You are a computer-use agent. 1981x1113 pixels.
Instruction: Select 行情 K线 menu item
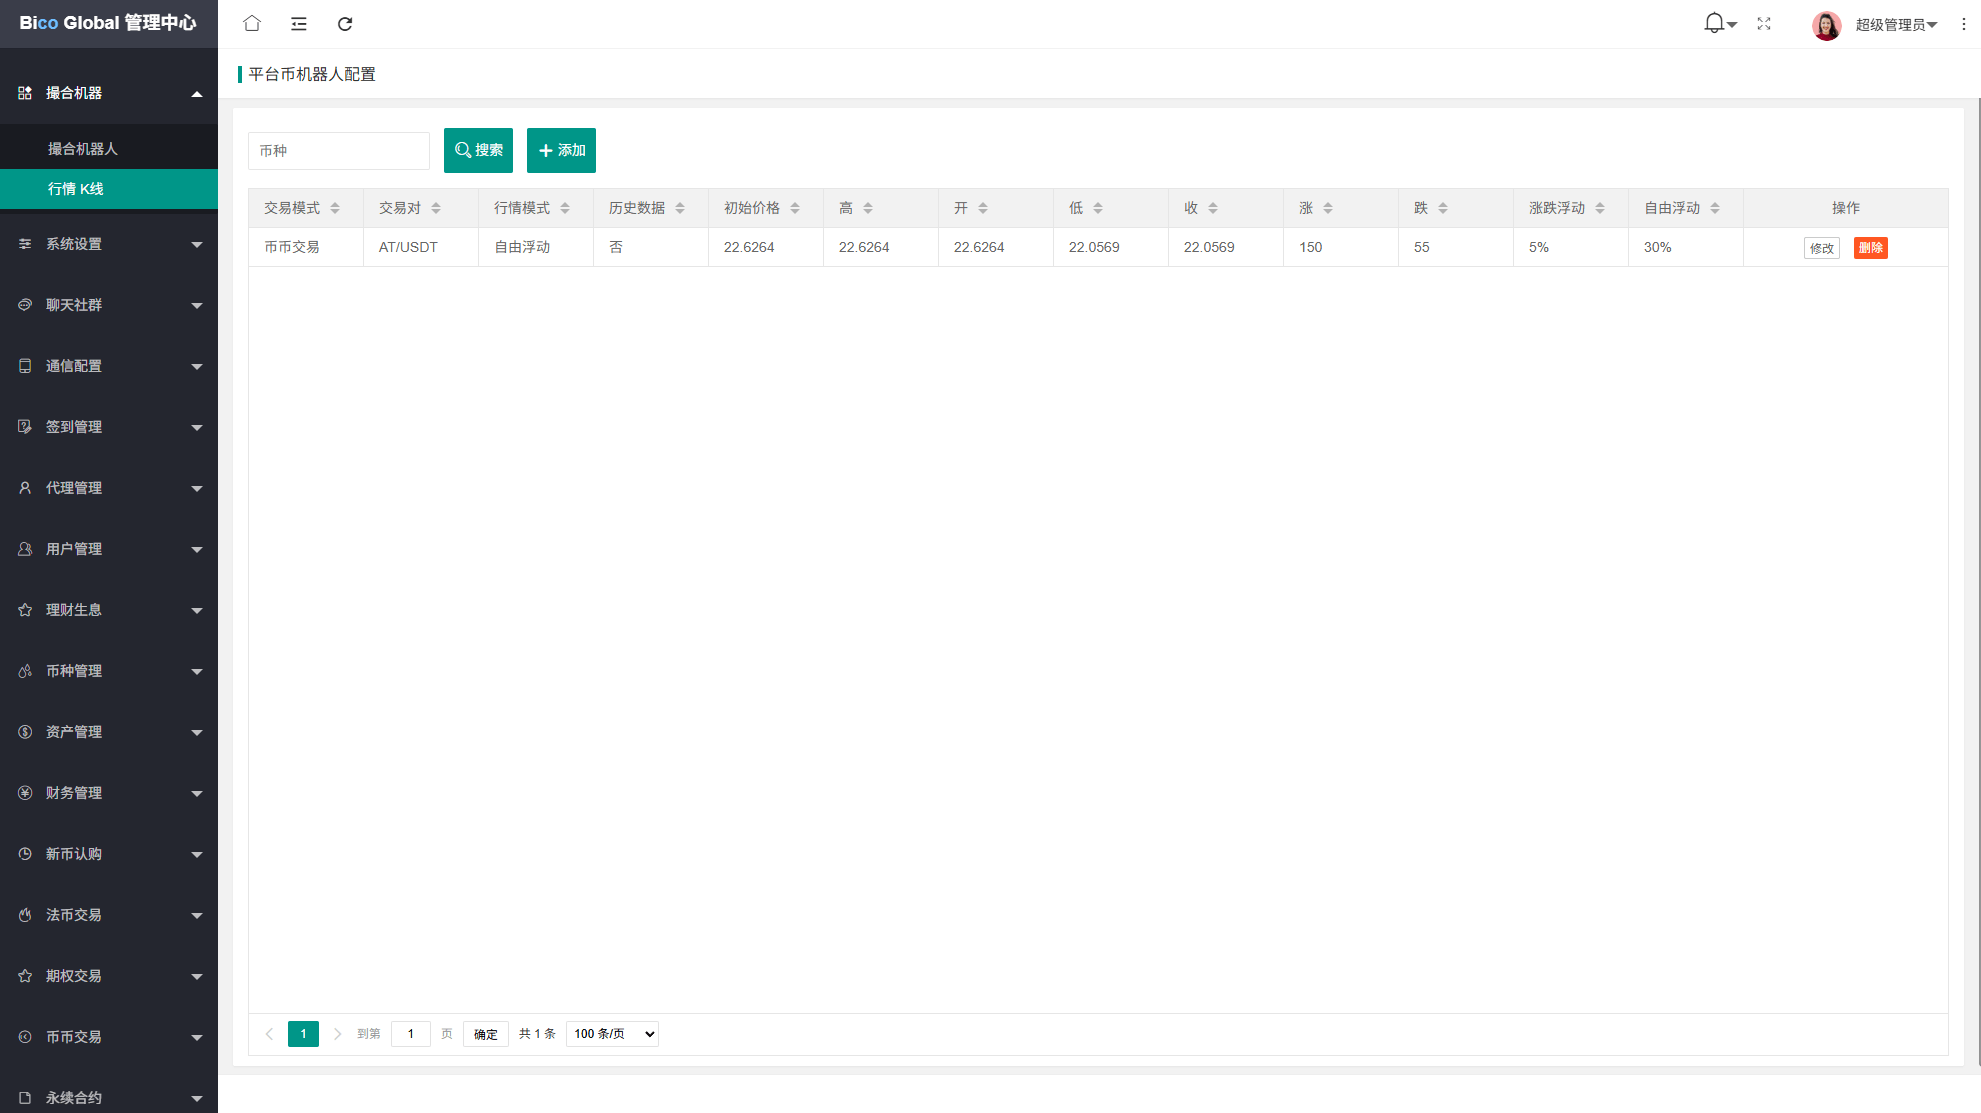tap(76, 189)
